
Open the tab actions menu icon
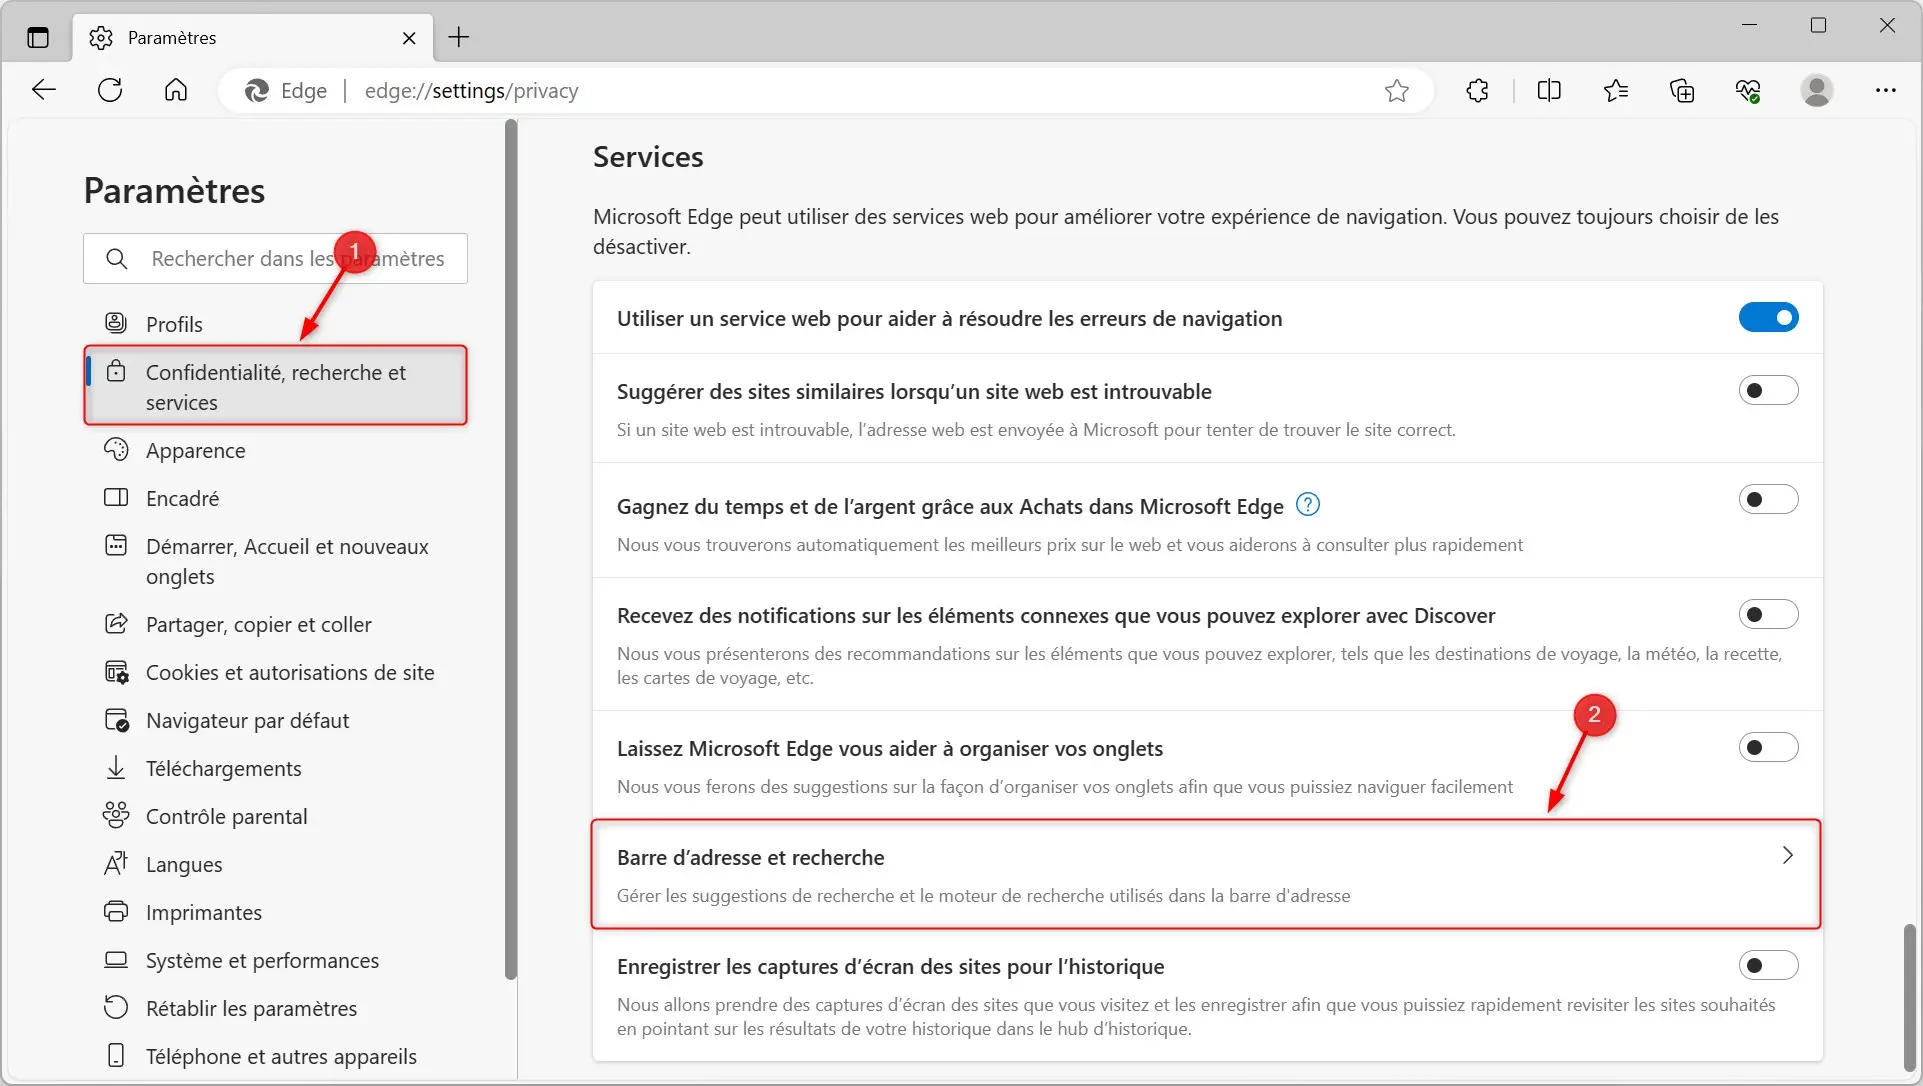click(38, 38)
